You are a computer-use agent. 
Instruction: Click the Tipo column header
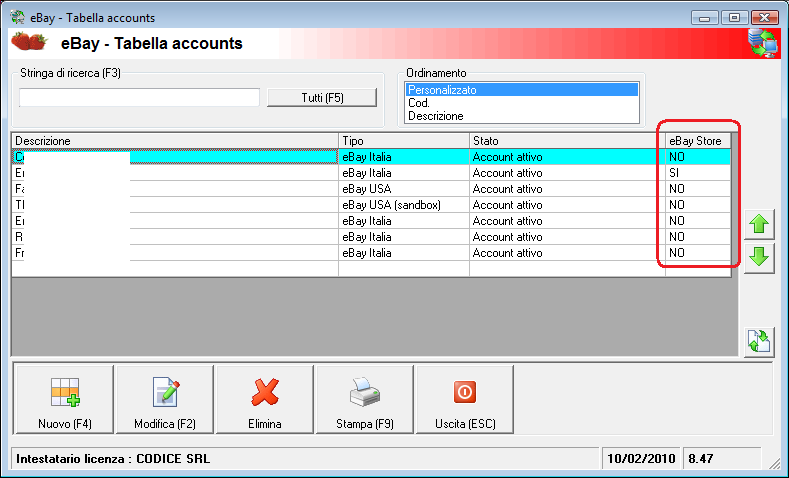coord(404,141)
